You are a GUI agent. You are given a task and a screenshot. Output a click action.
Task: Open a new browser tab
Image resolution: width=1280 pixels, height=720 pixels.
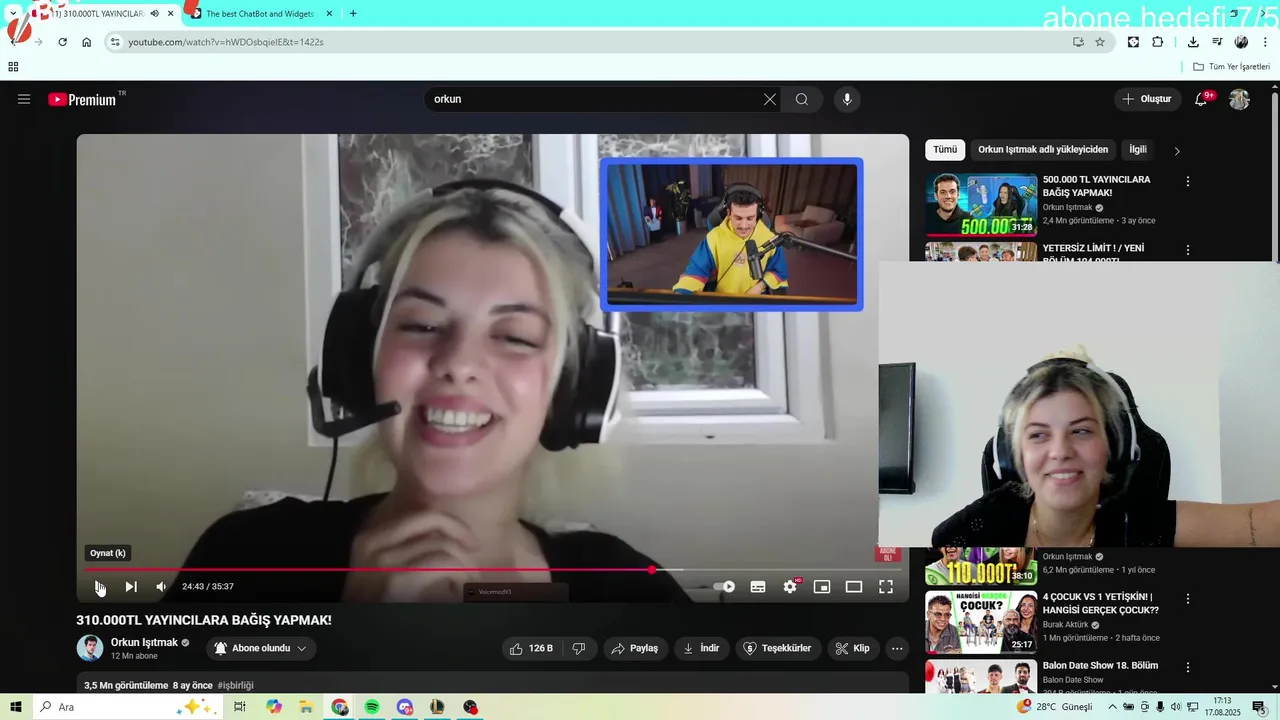(x=353, y=14)
